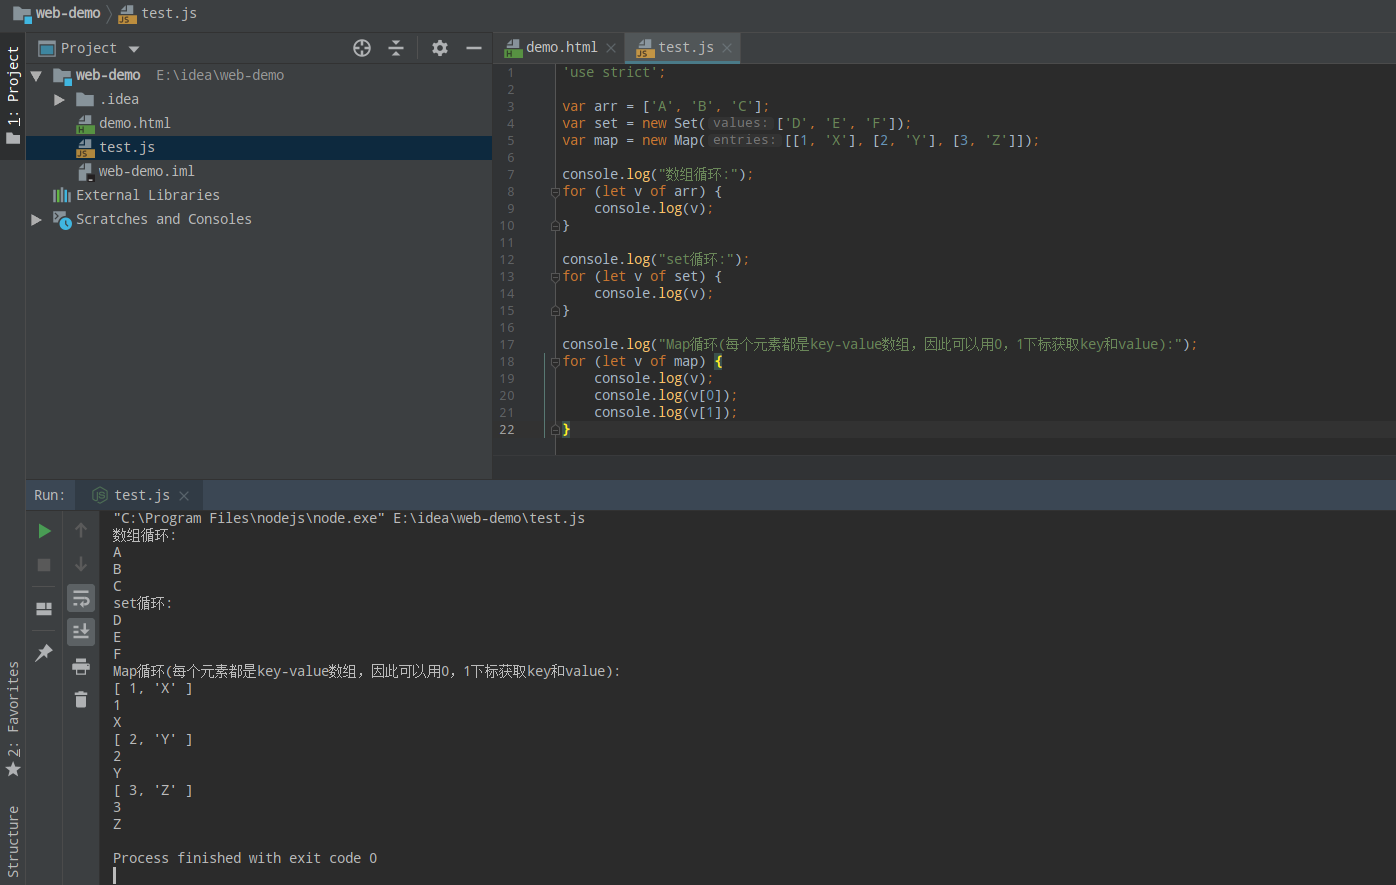Close the test.js run tab
The height and width of the screenshot is (885, 1396).
(x=184, y=496)
